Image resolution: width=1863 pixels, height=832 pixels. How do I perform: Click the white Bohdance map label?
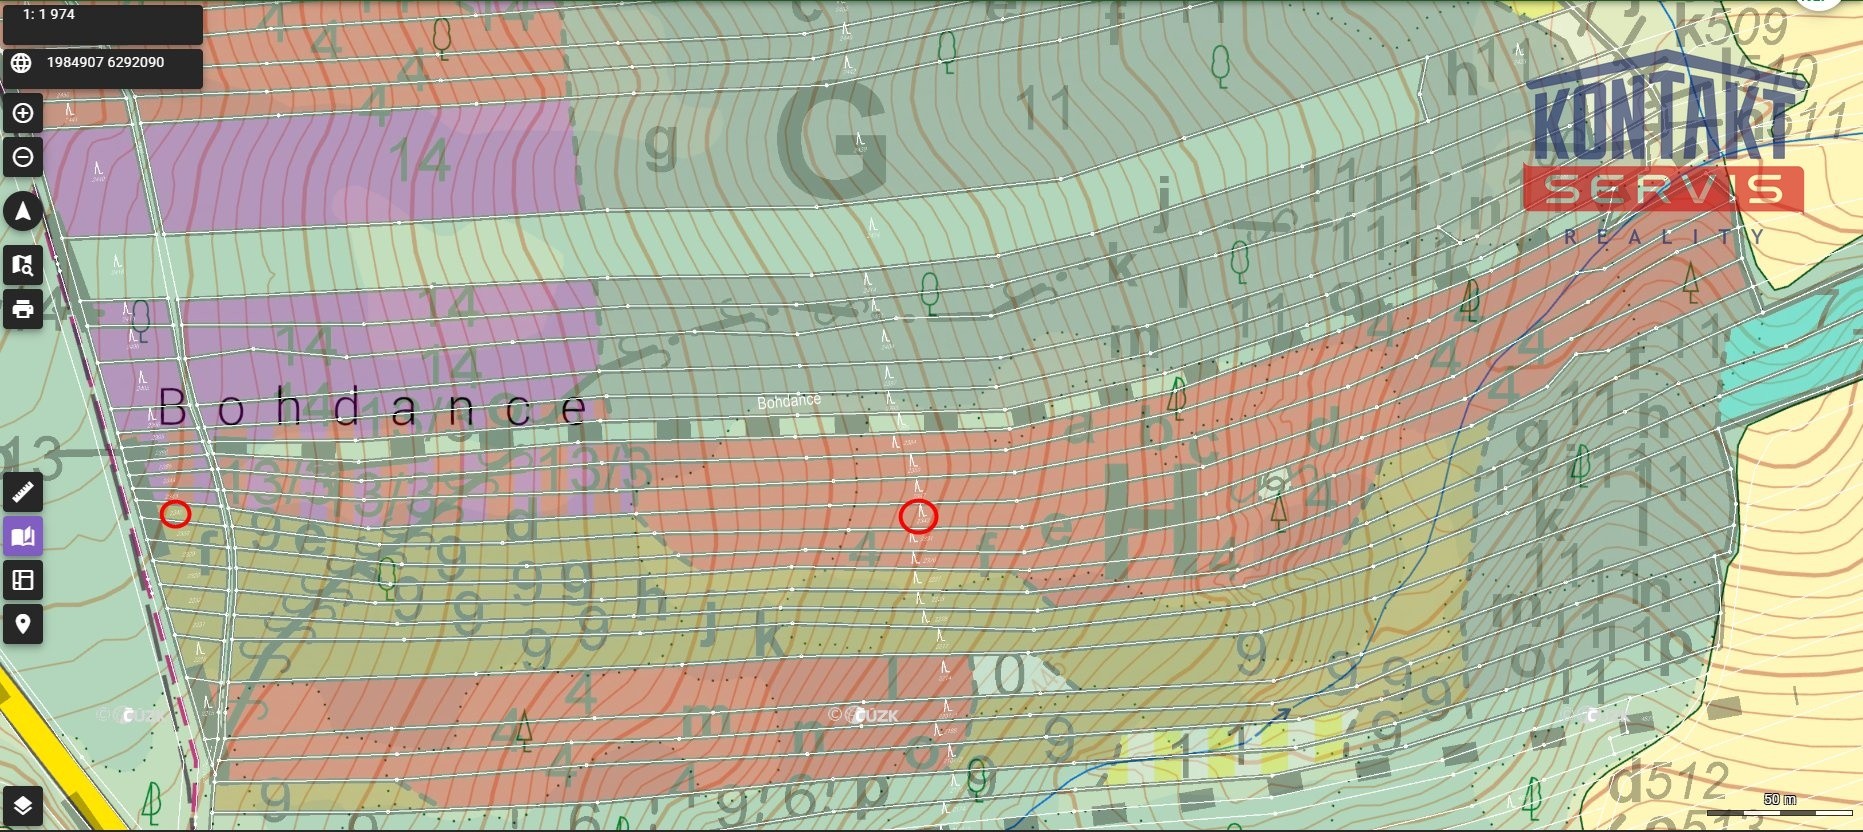point(789,401)
